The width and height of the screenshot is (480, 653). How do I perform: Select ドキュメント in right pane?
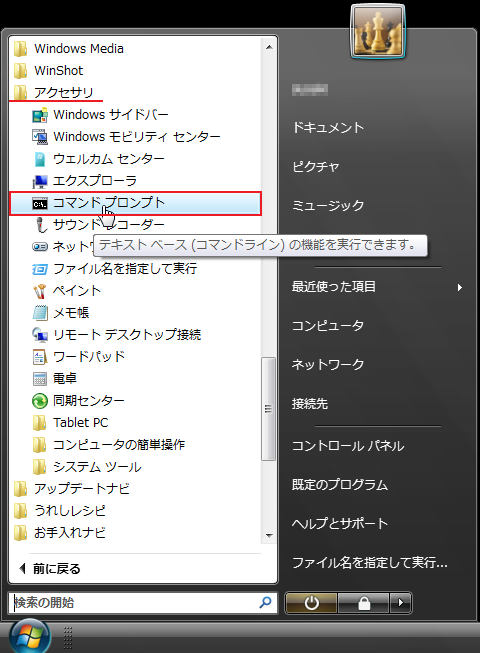pos(328,127)
